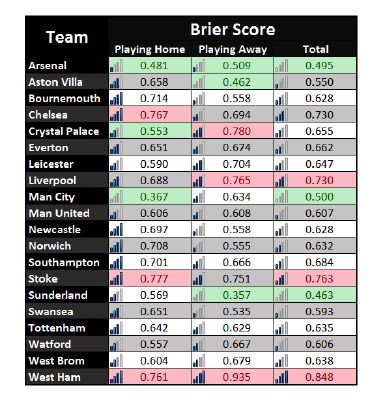Viewport: 385px width, 403px height.
Task: Select the Tottenham team name cell
Action: point(67,328)
